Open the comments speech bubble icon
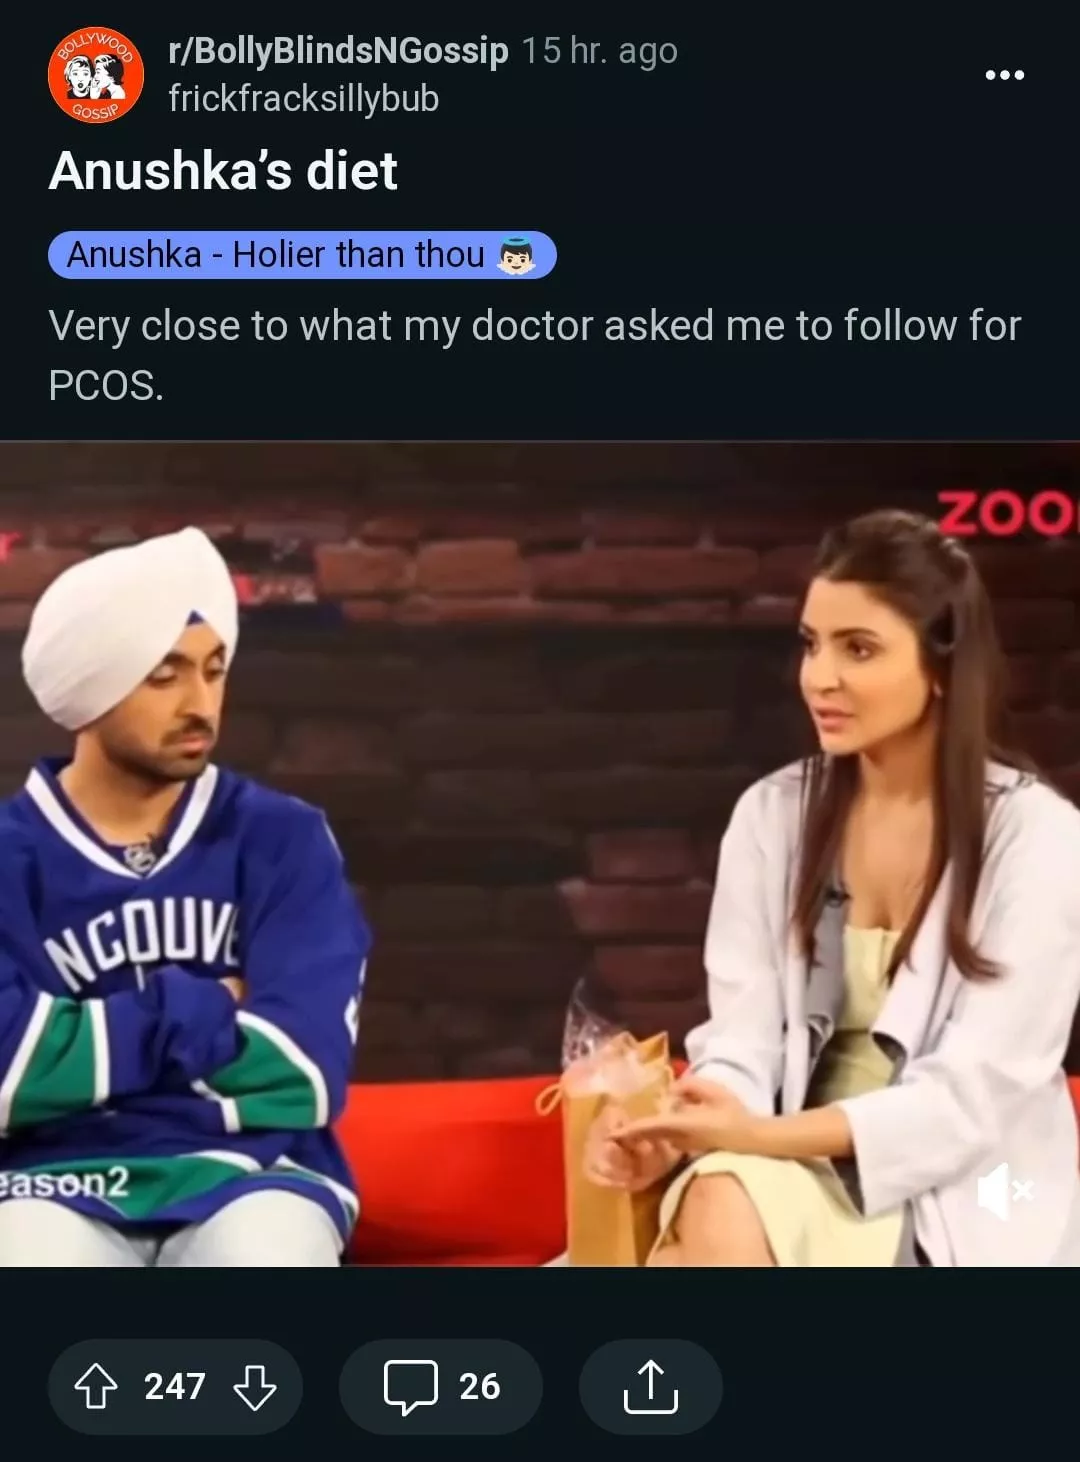The image size is (1080, 1462). coord(411,1387)
